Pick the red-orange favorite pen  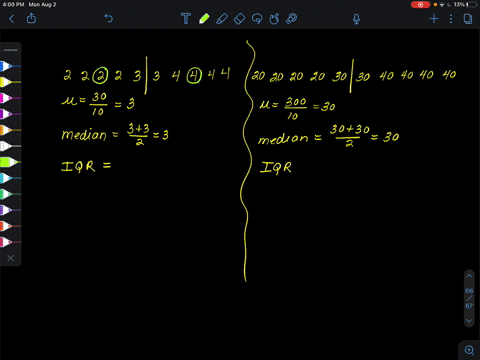(10, 226)
